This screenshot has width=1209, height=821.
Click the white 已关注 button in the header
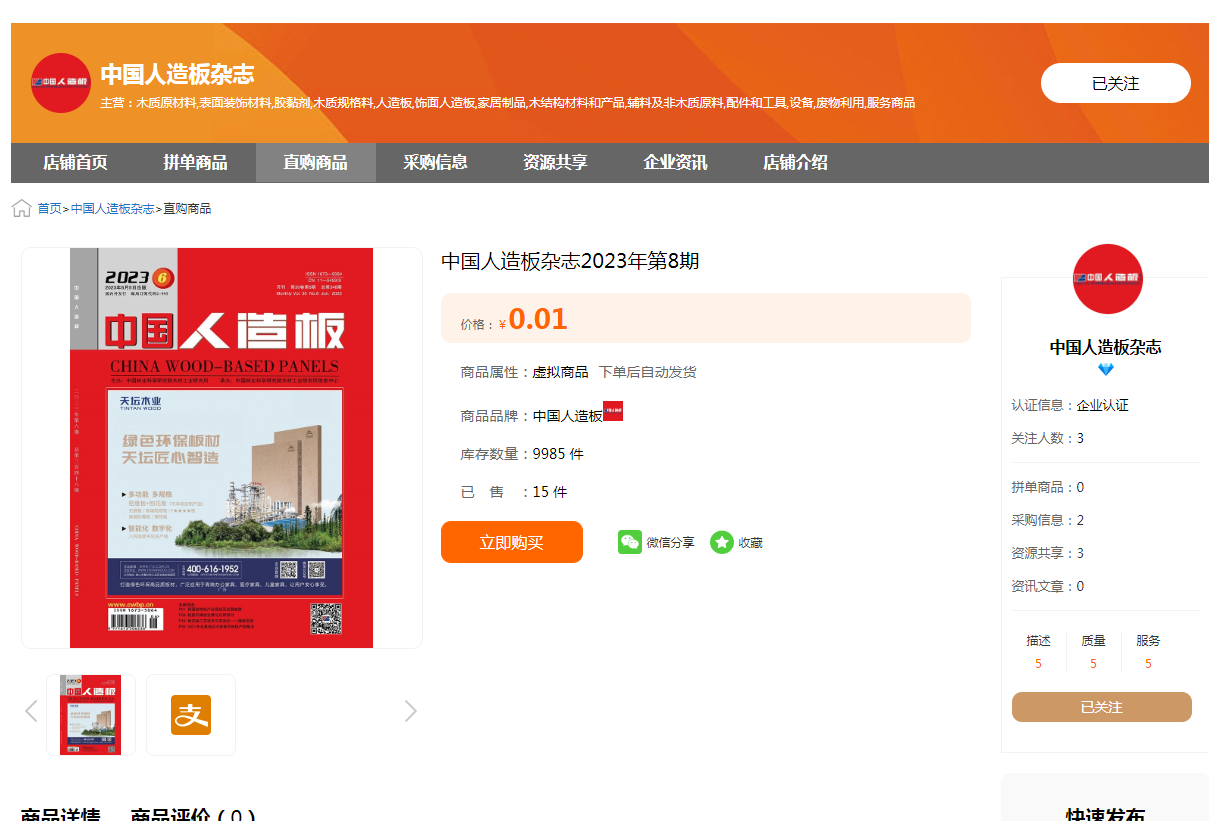[1116, 83]
